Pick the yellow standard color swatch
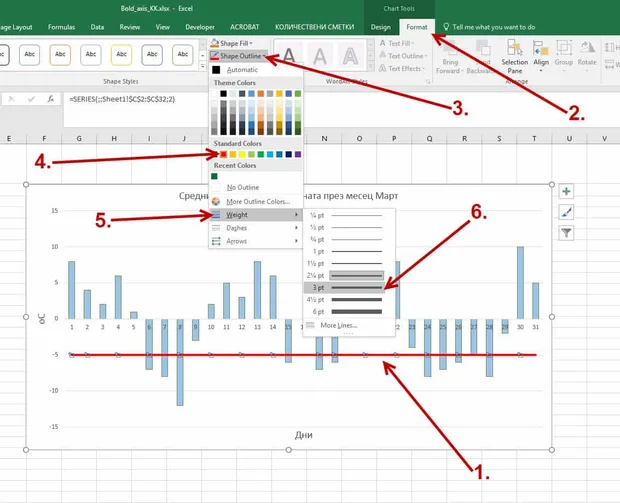The width and height of the screenshot is (620, 503). click(242, 154)
